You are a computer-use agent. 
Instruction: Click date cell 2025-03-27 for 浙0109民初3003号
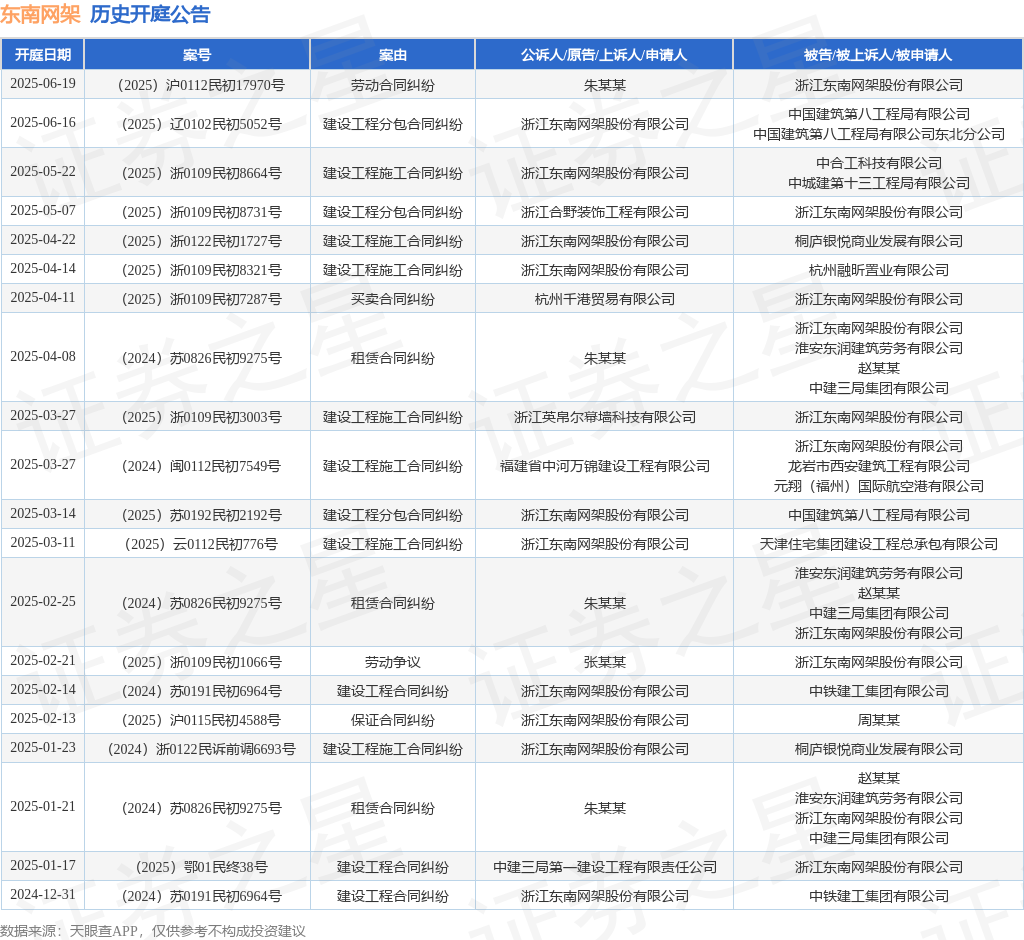[42, 415]
